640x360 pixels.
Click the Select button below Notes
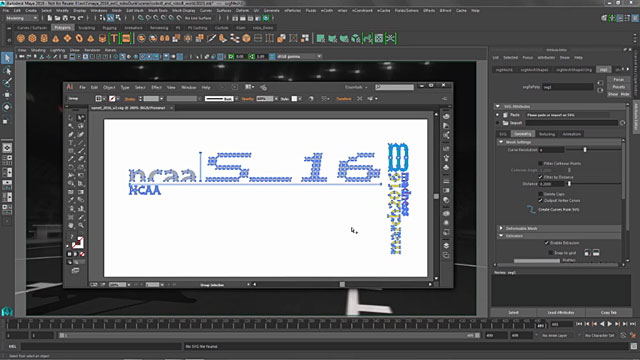(513, 312)
